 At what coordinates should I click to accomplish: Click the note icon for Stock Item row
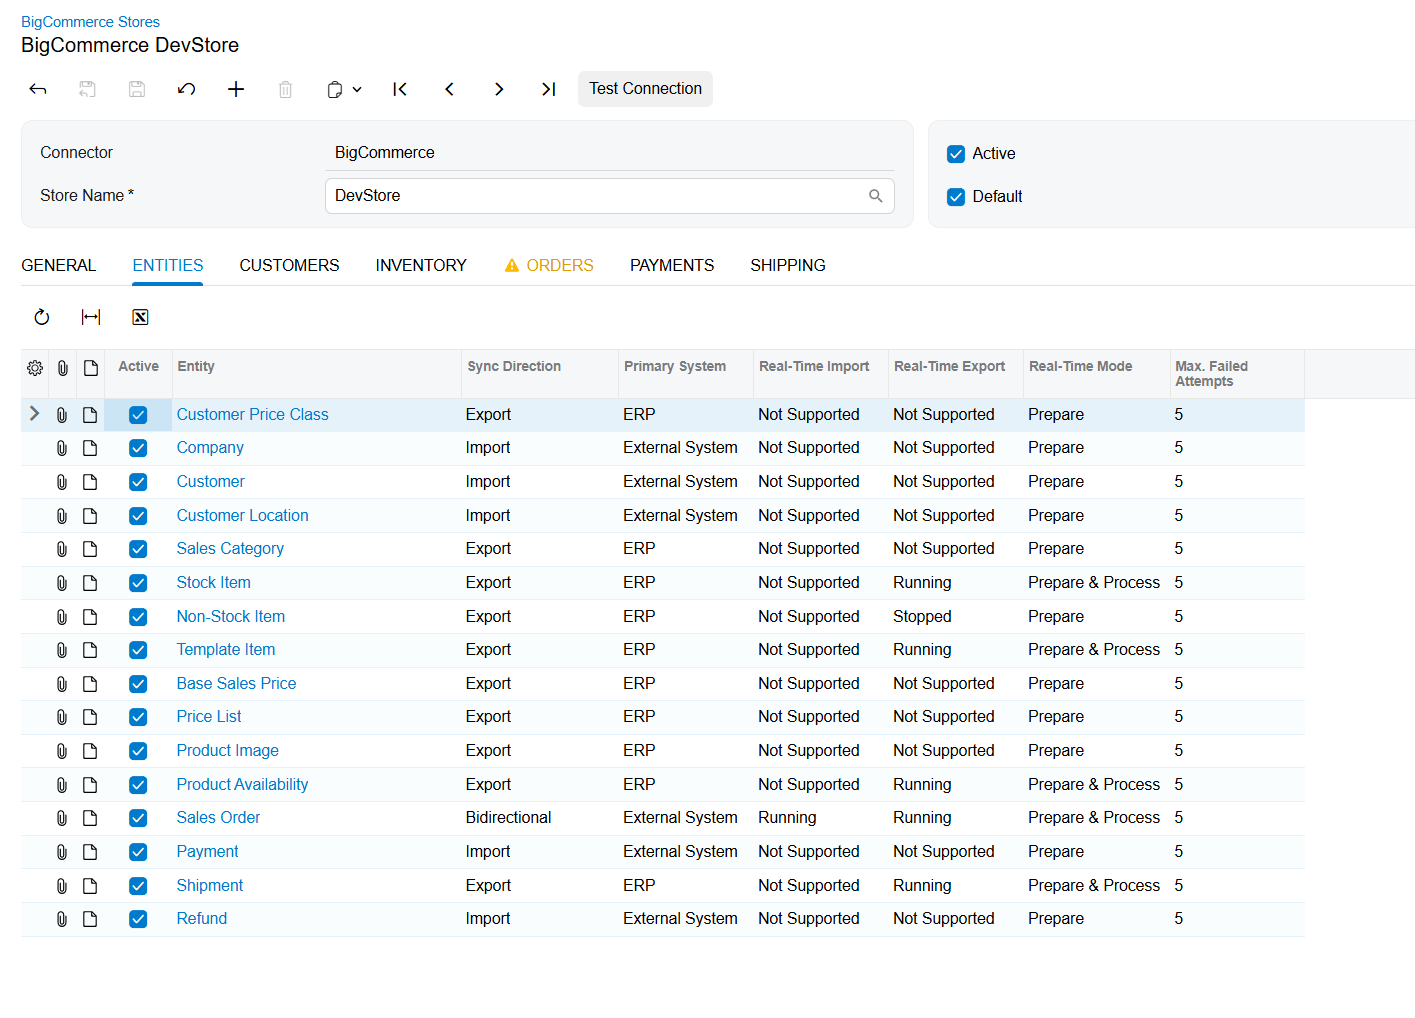90,583
